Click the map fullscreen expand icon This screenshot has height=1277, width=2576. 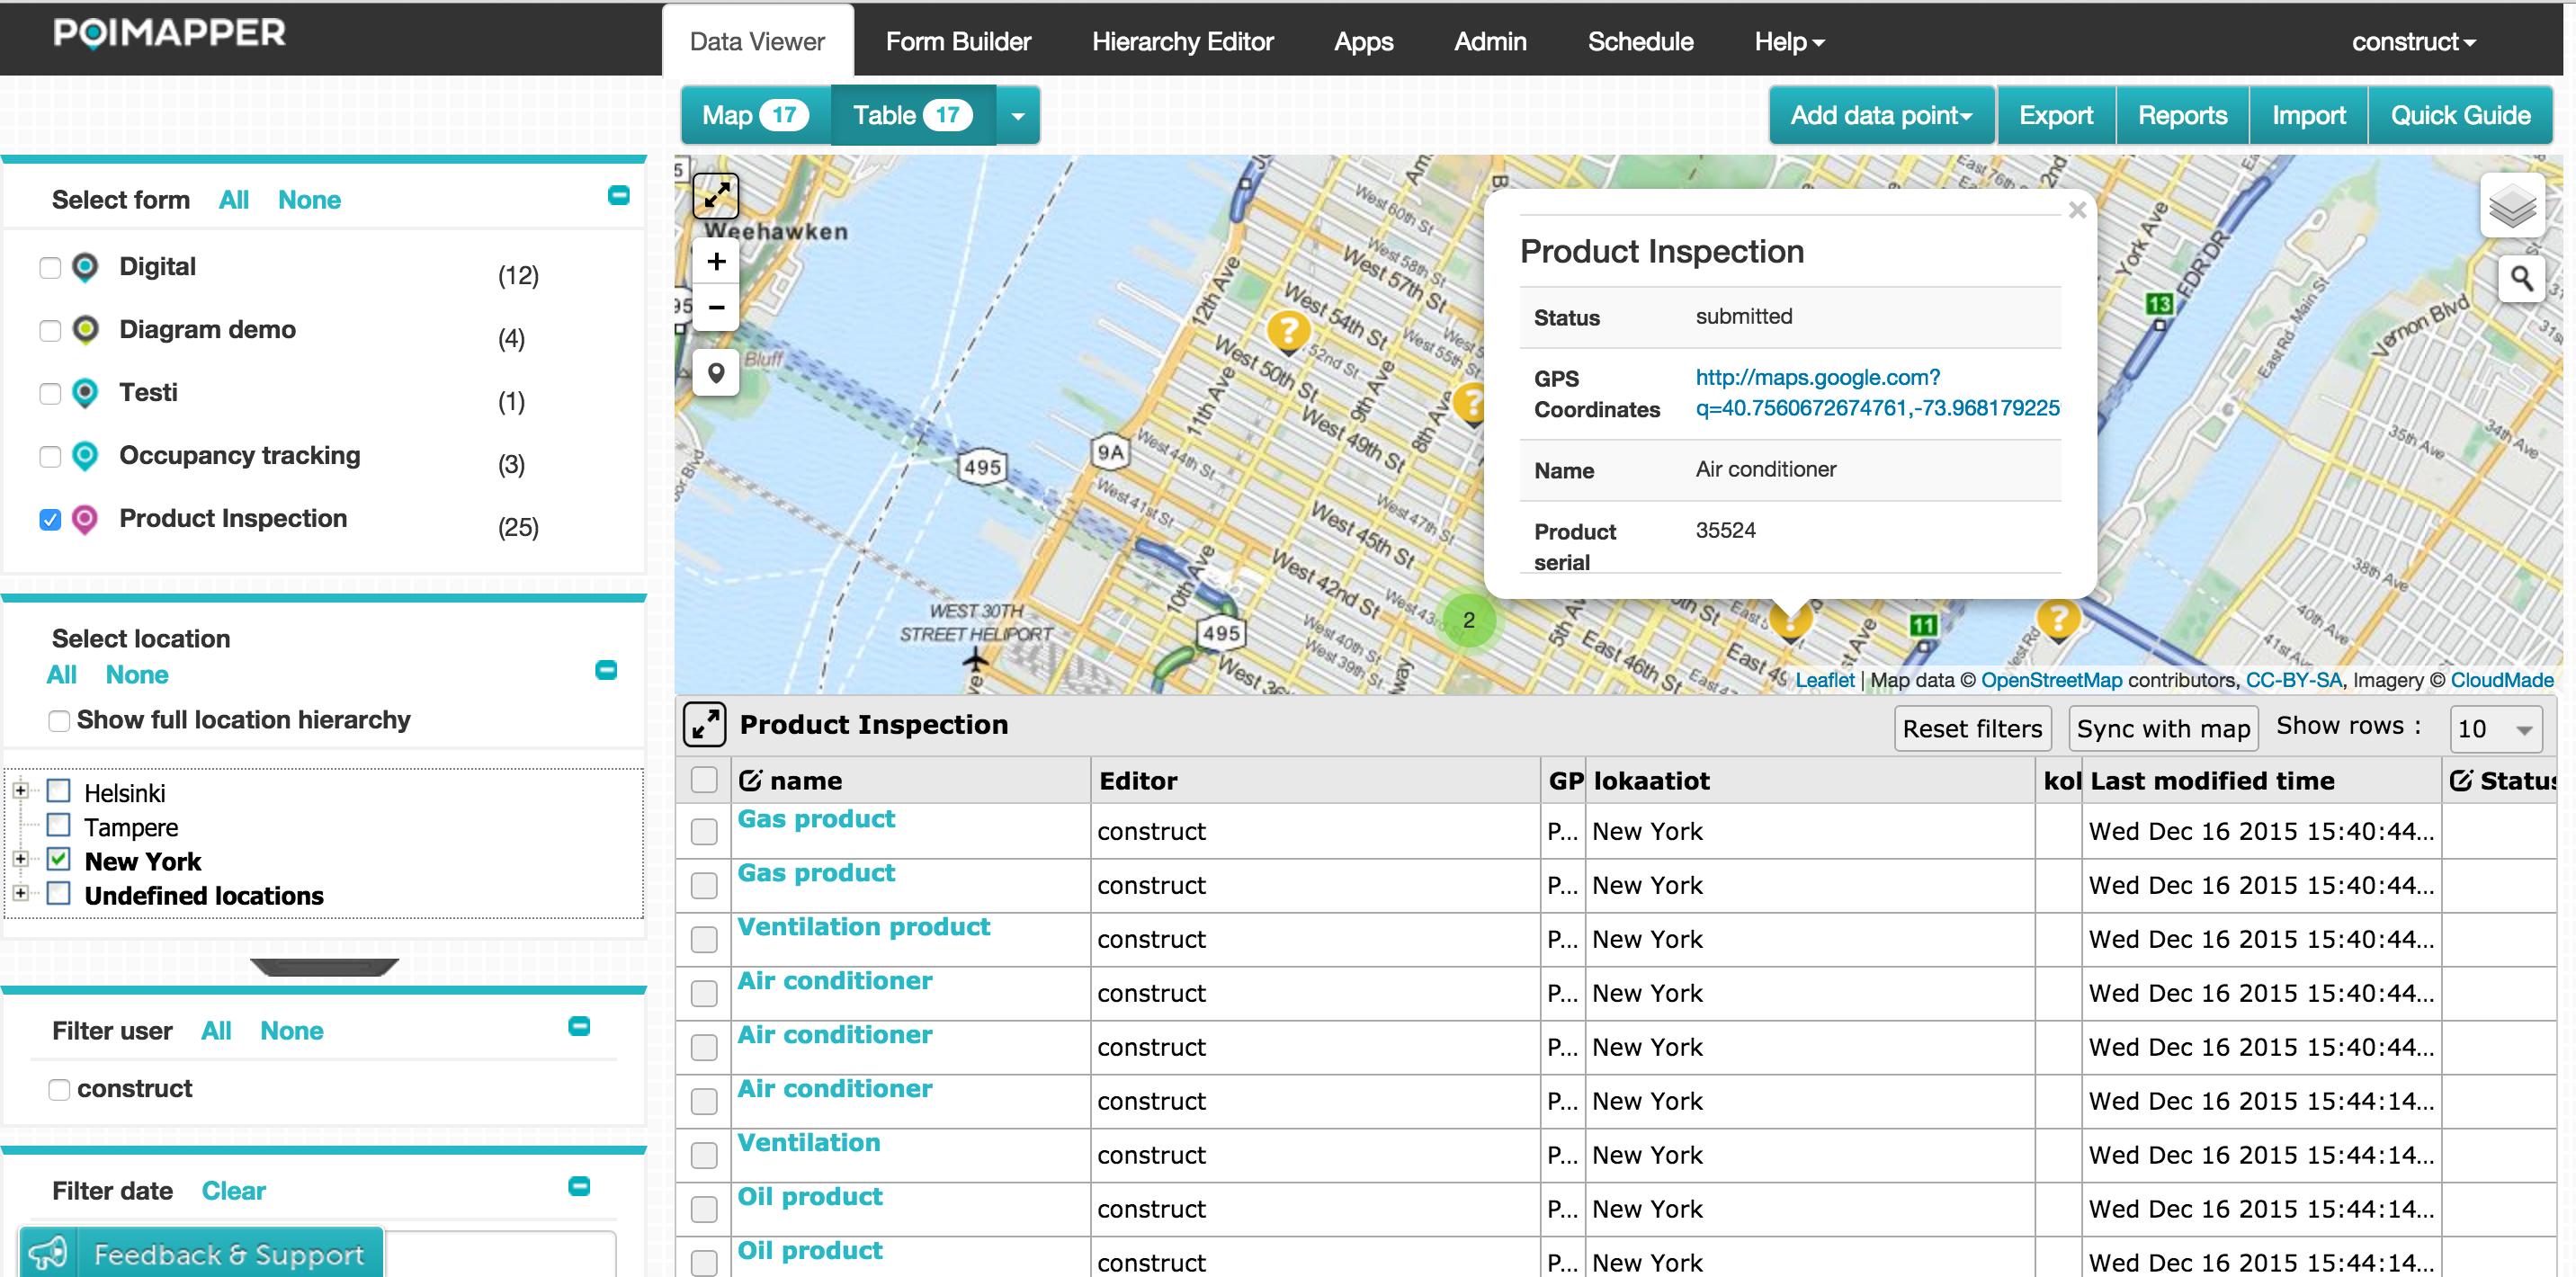pyautogui.click(x=716, y=195)
